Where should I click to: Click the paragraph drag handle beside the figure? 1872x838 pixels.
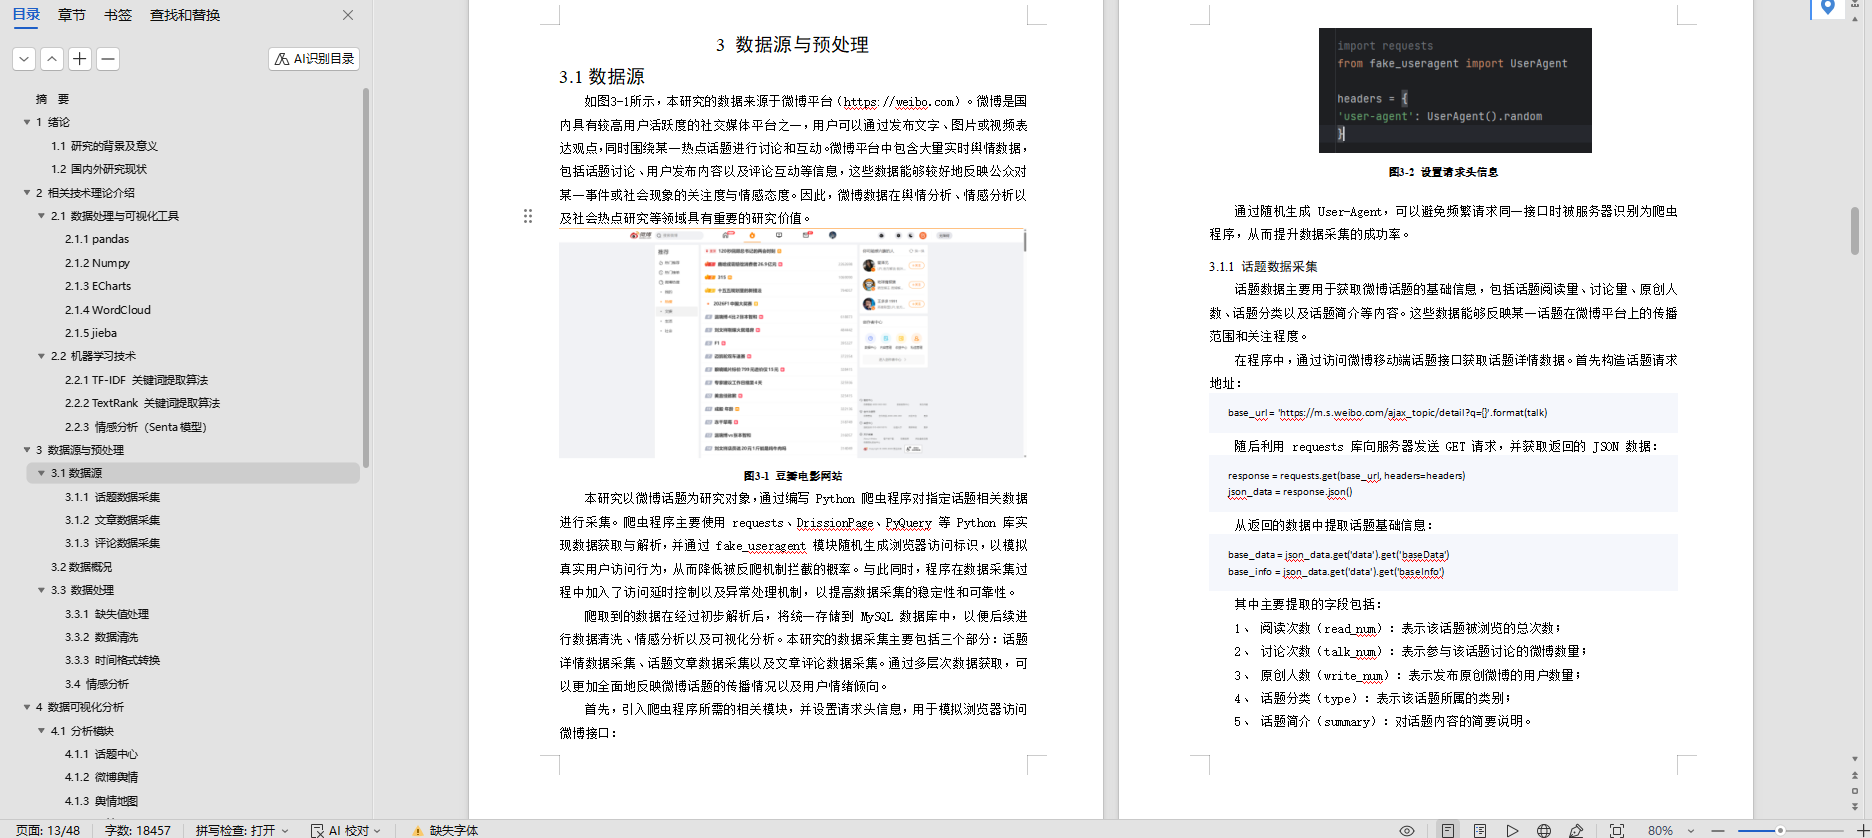coord(528,216)
